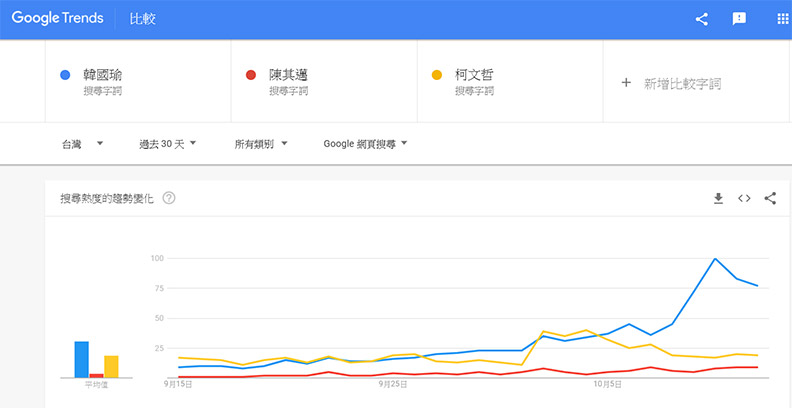Click the red average bar for 陳其邁
The height and width of the screenshot is (408, 792).
[96, 376]
